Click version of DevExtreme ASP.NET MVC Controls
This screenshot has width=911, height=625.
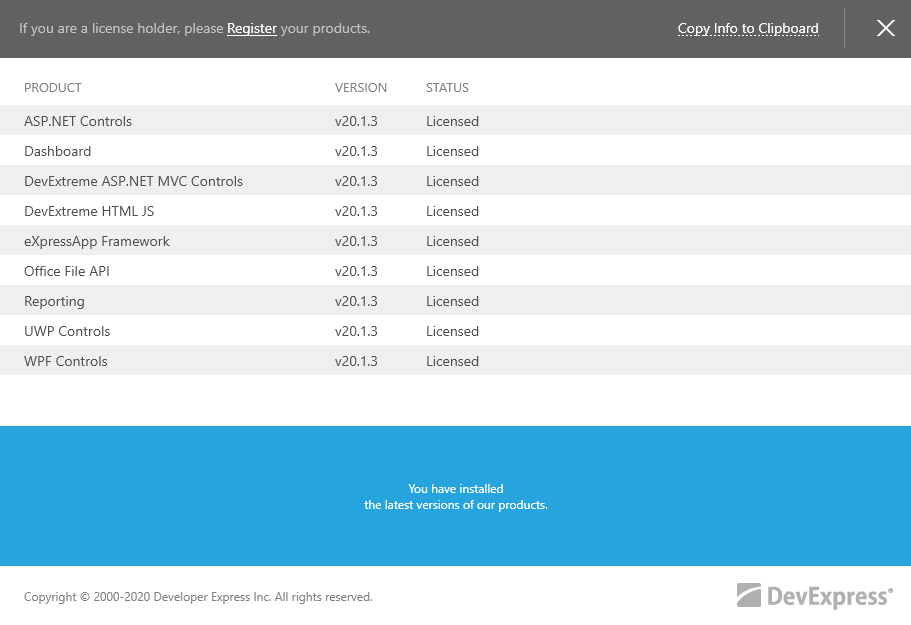pyautogui.click(x=356, y=181)
